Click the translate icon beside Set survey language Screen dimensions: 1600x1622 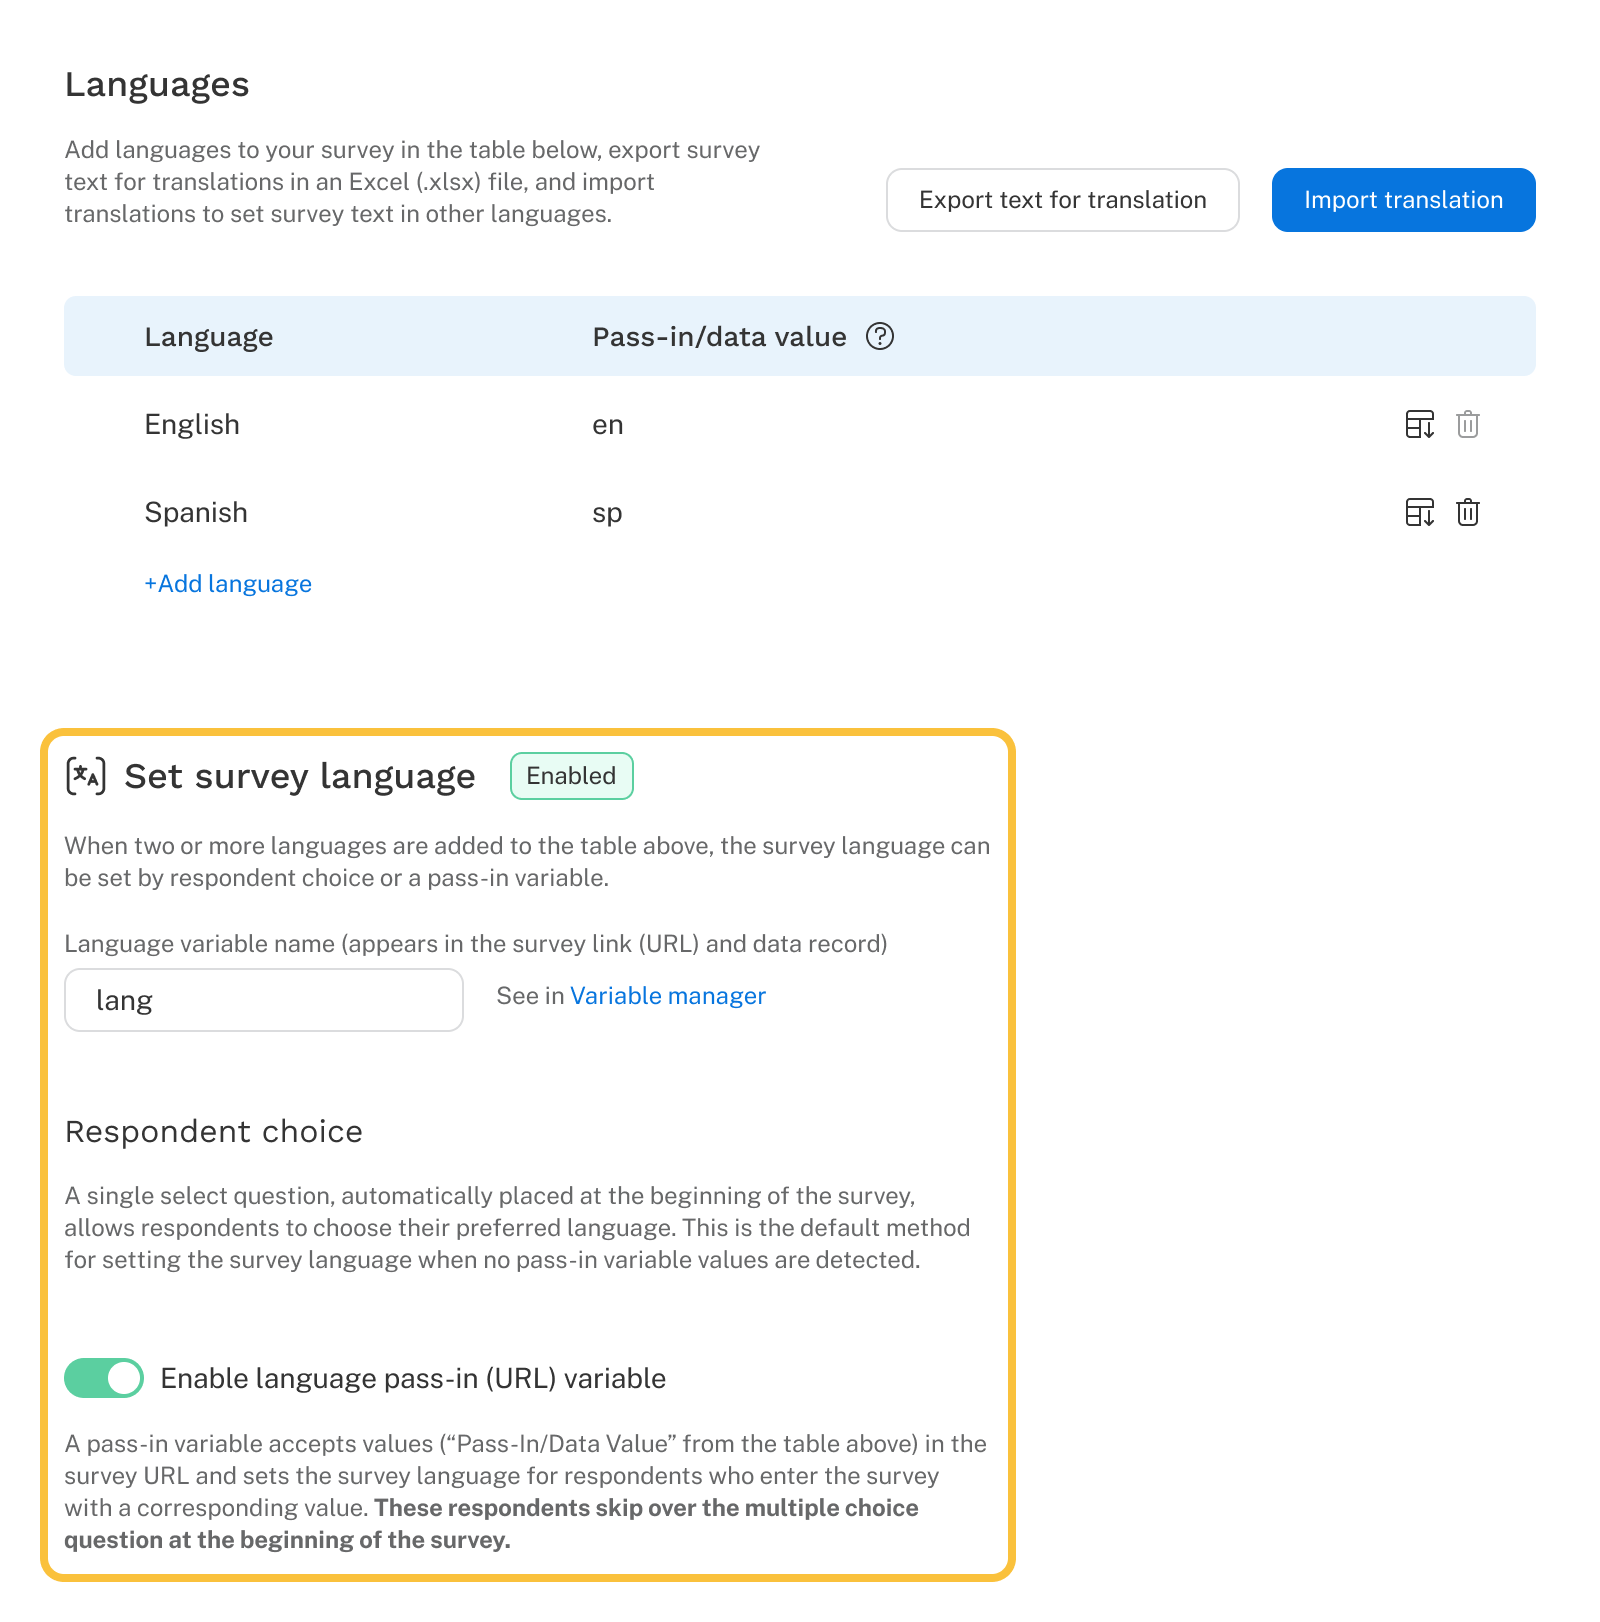[x=86, y=776]
